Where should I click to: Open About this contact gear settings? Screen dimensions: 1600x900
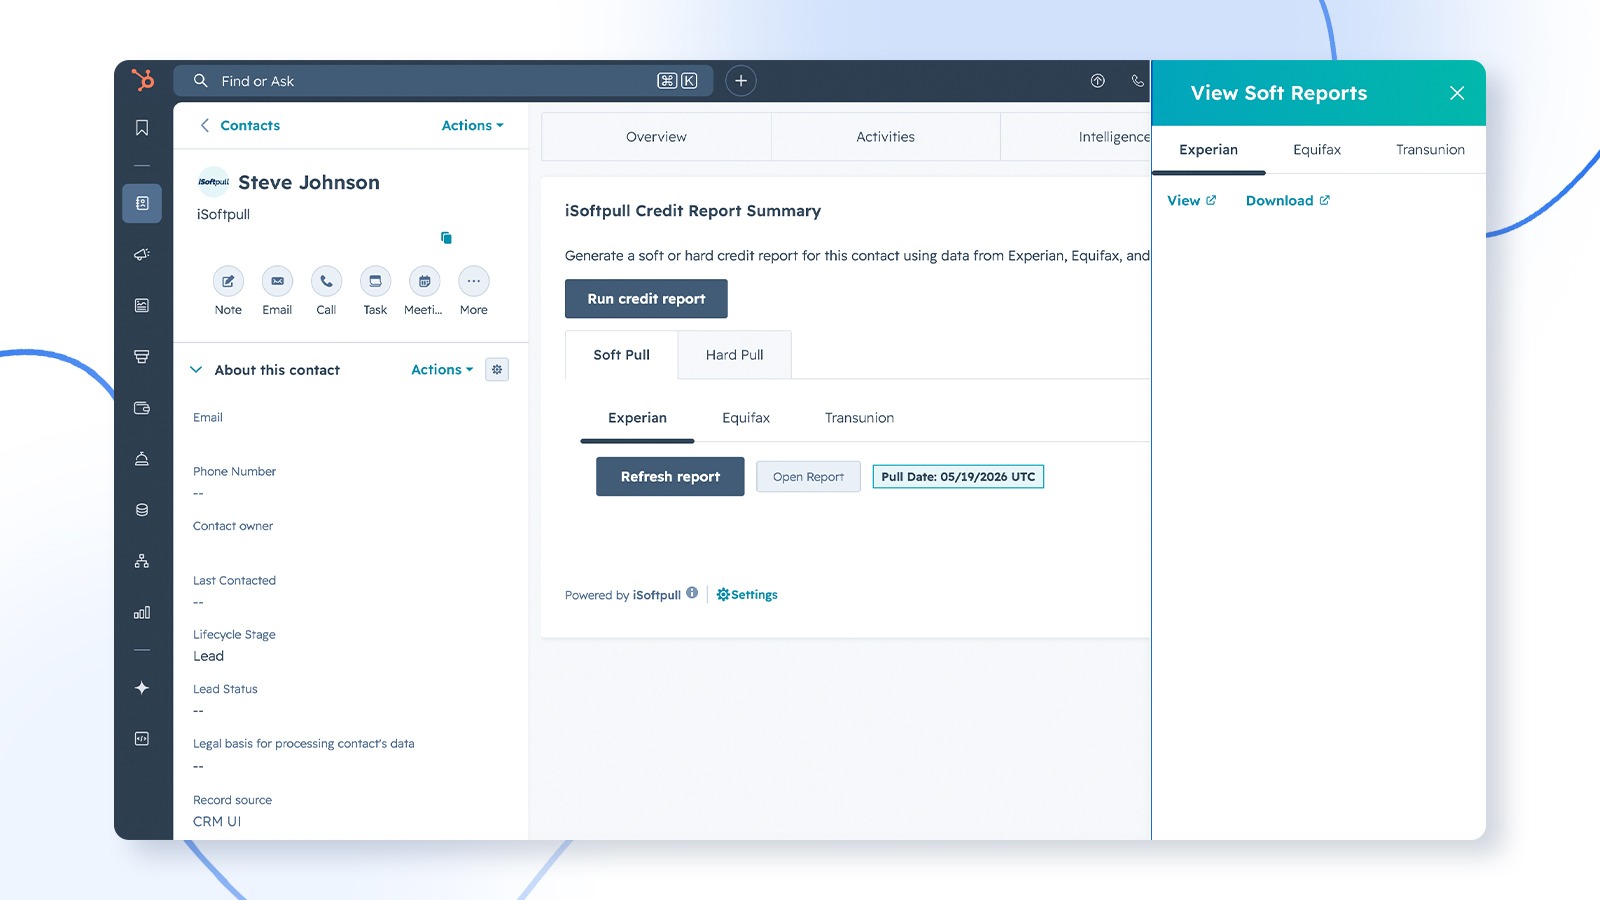point(497,370)
